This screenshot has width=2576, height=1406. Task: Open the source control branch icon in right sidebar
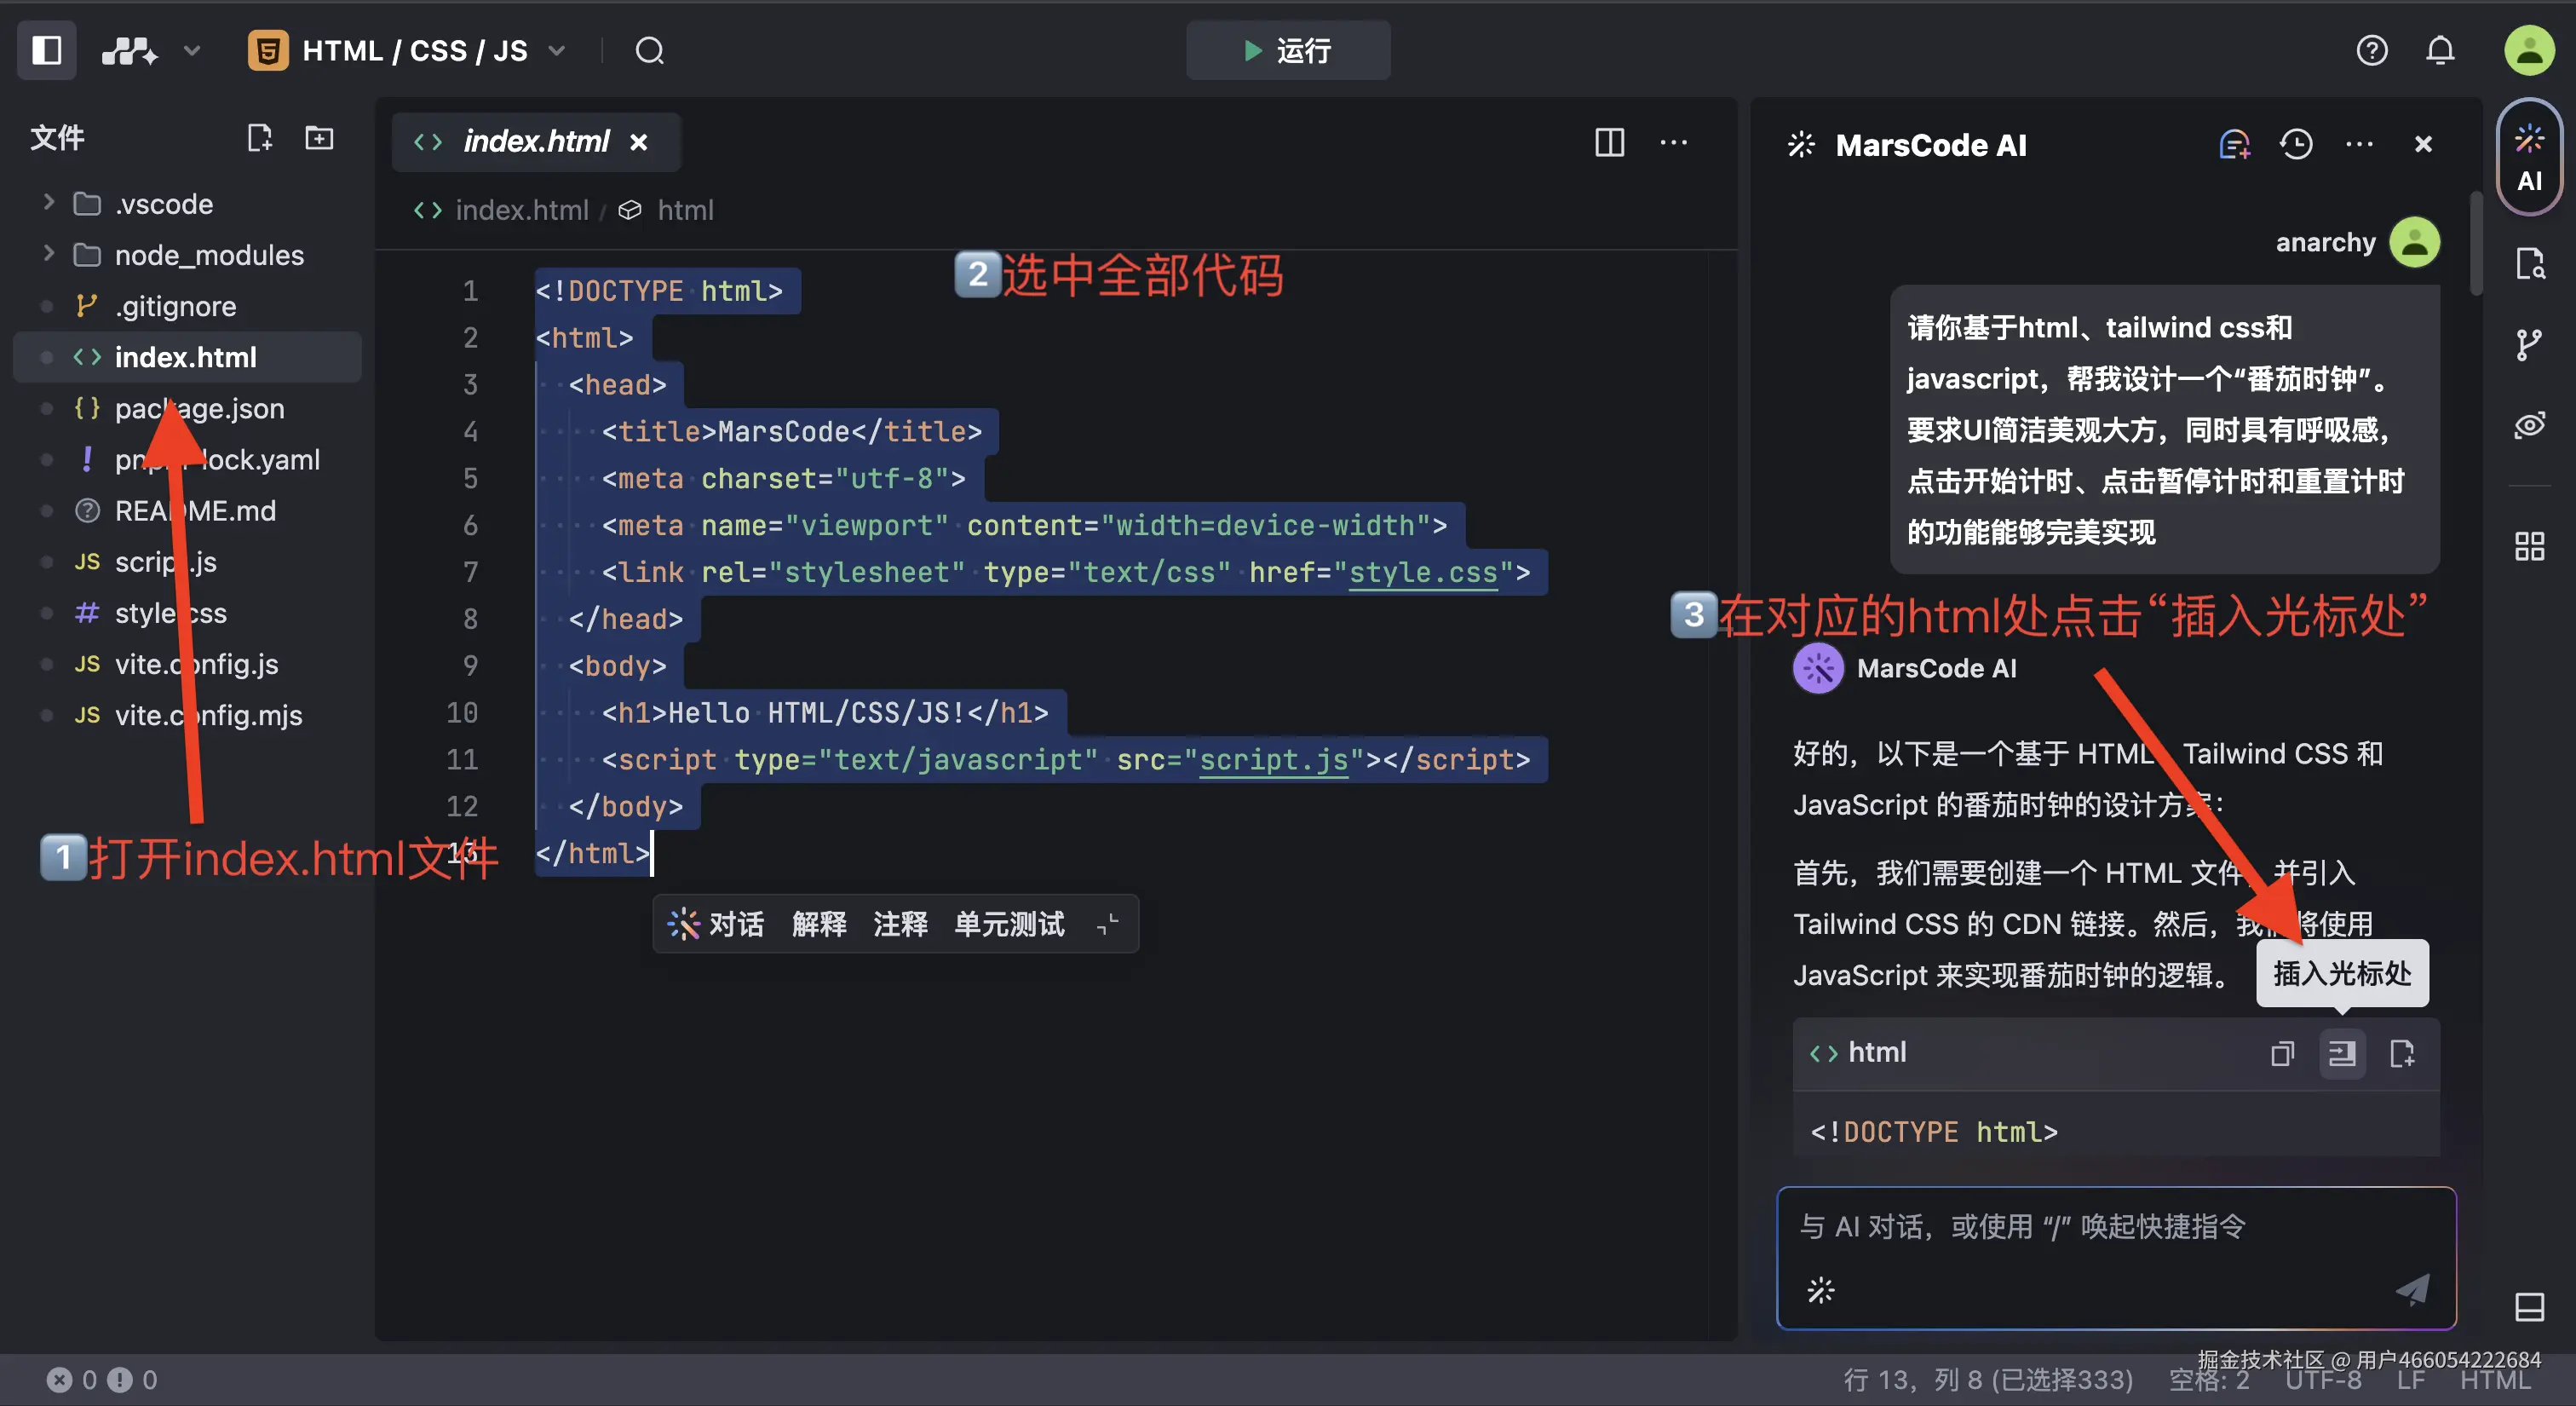2529,346
